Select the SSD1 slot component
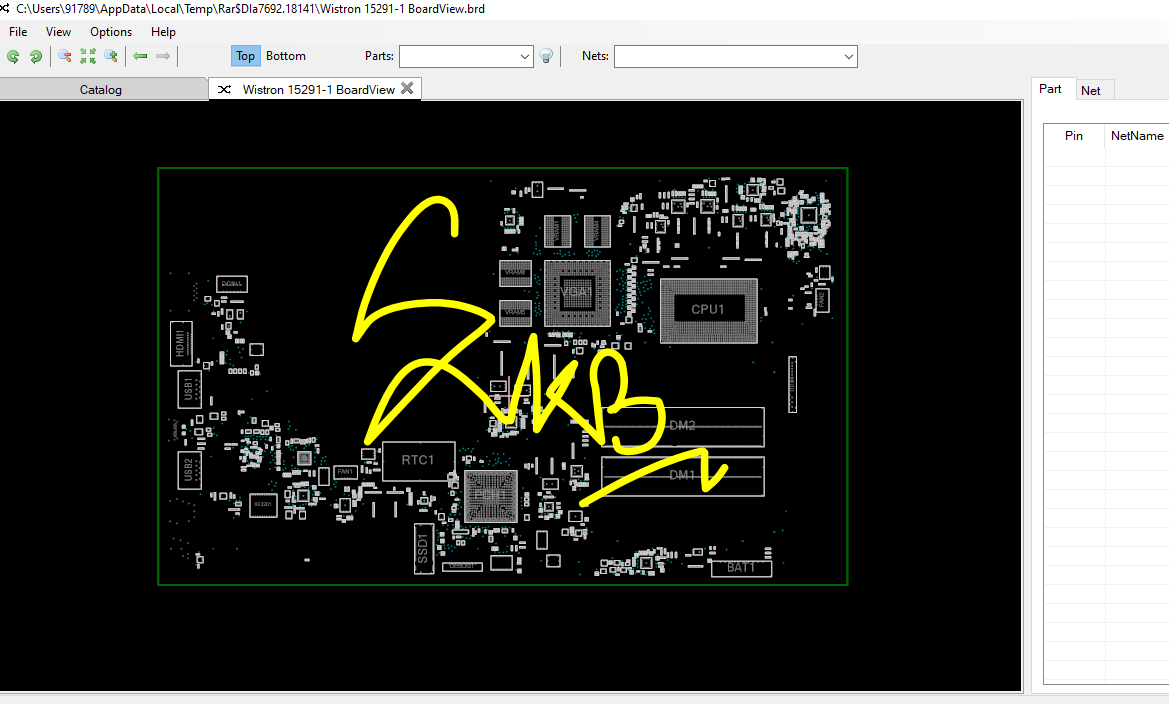This screenshot has width=1169, height=704. [423, 548]
